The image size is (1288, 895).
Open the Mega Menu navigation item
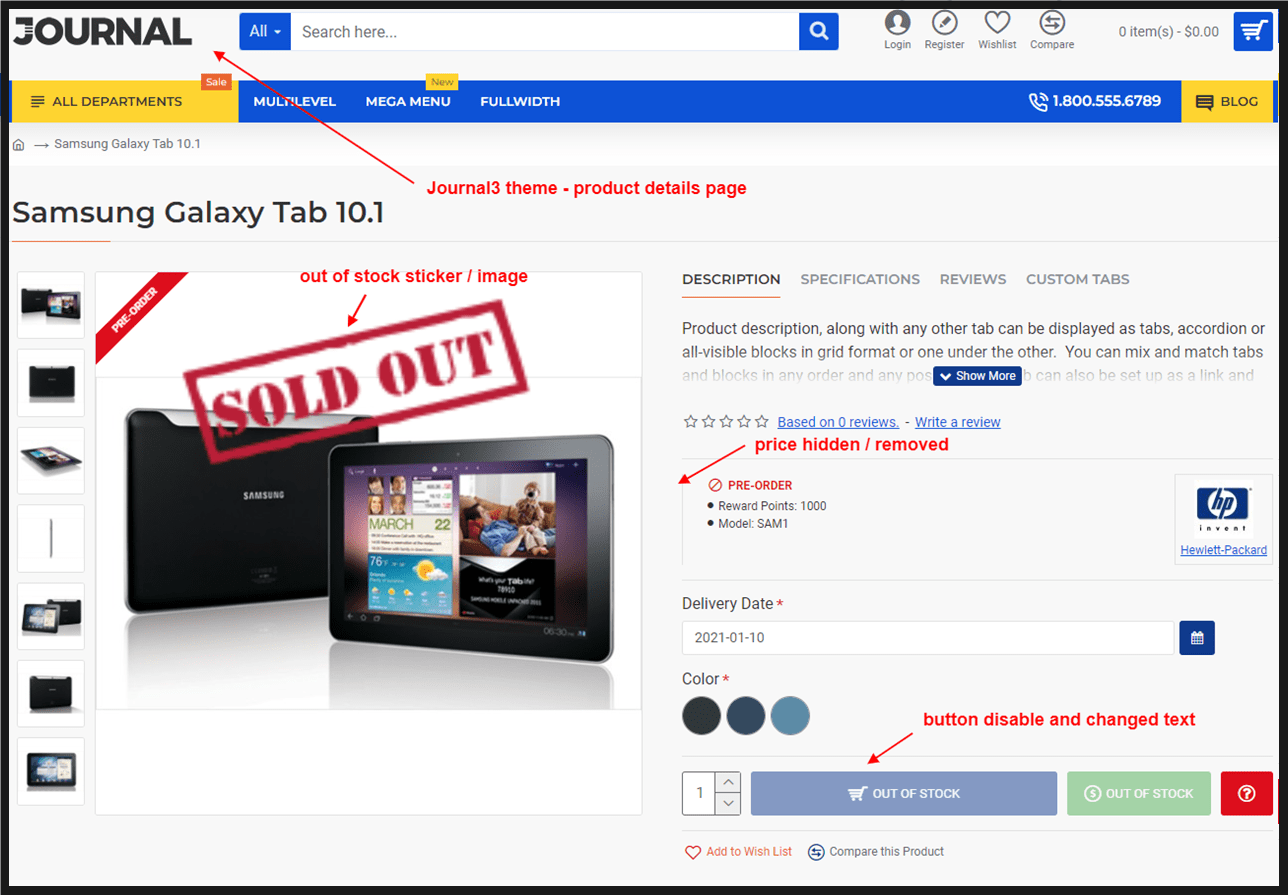(x=408, y=101)
